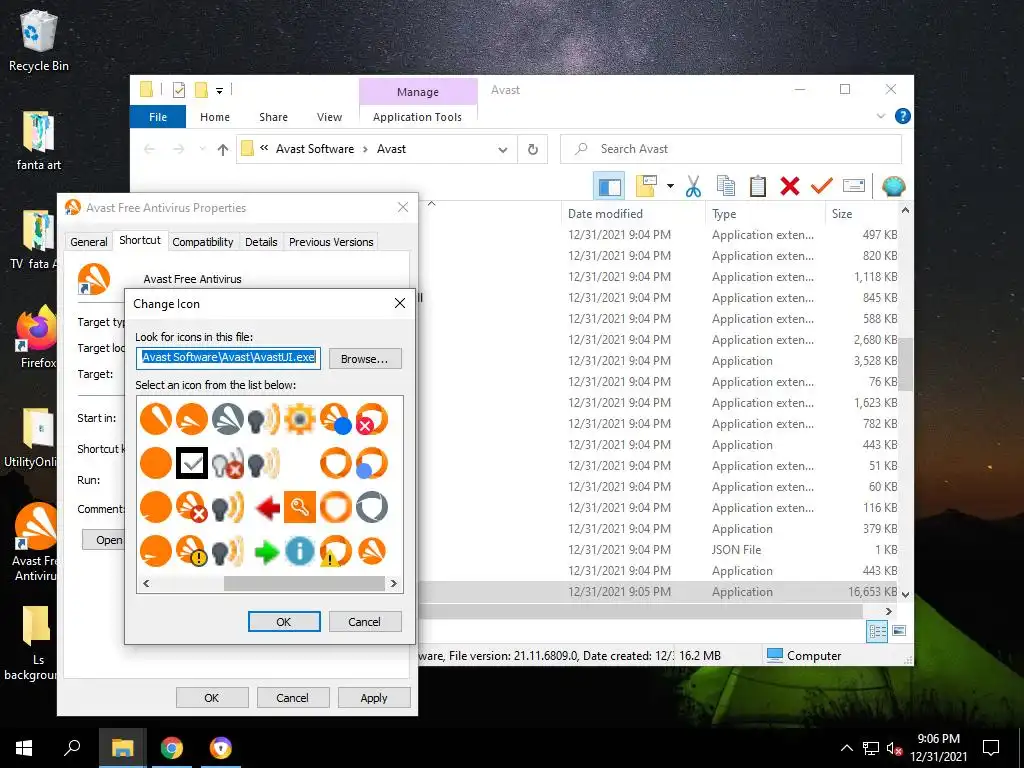Open the address bar history dropdown
Image resolution: width=1024 pixels, height=768 pixels.
tap(503, 150)
